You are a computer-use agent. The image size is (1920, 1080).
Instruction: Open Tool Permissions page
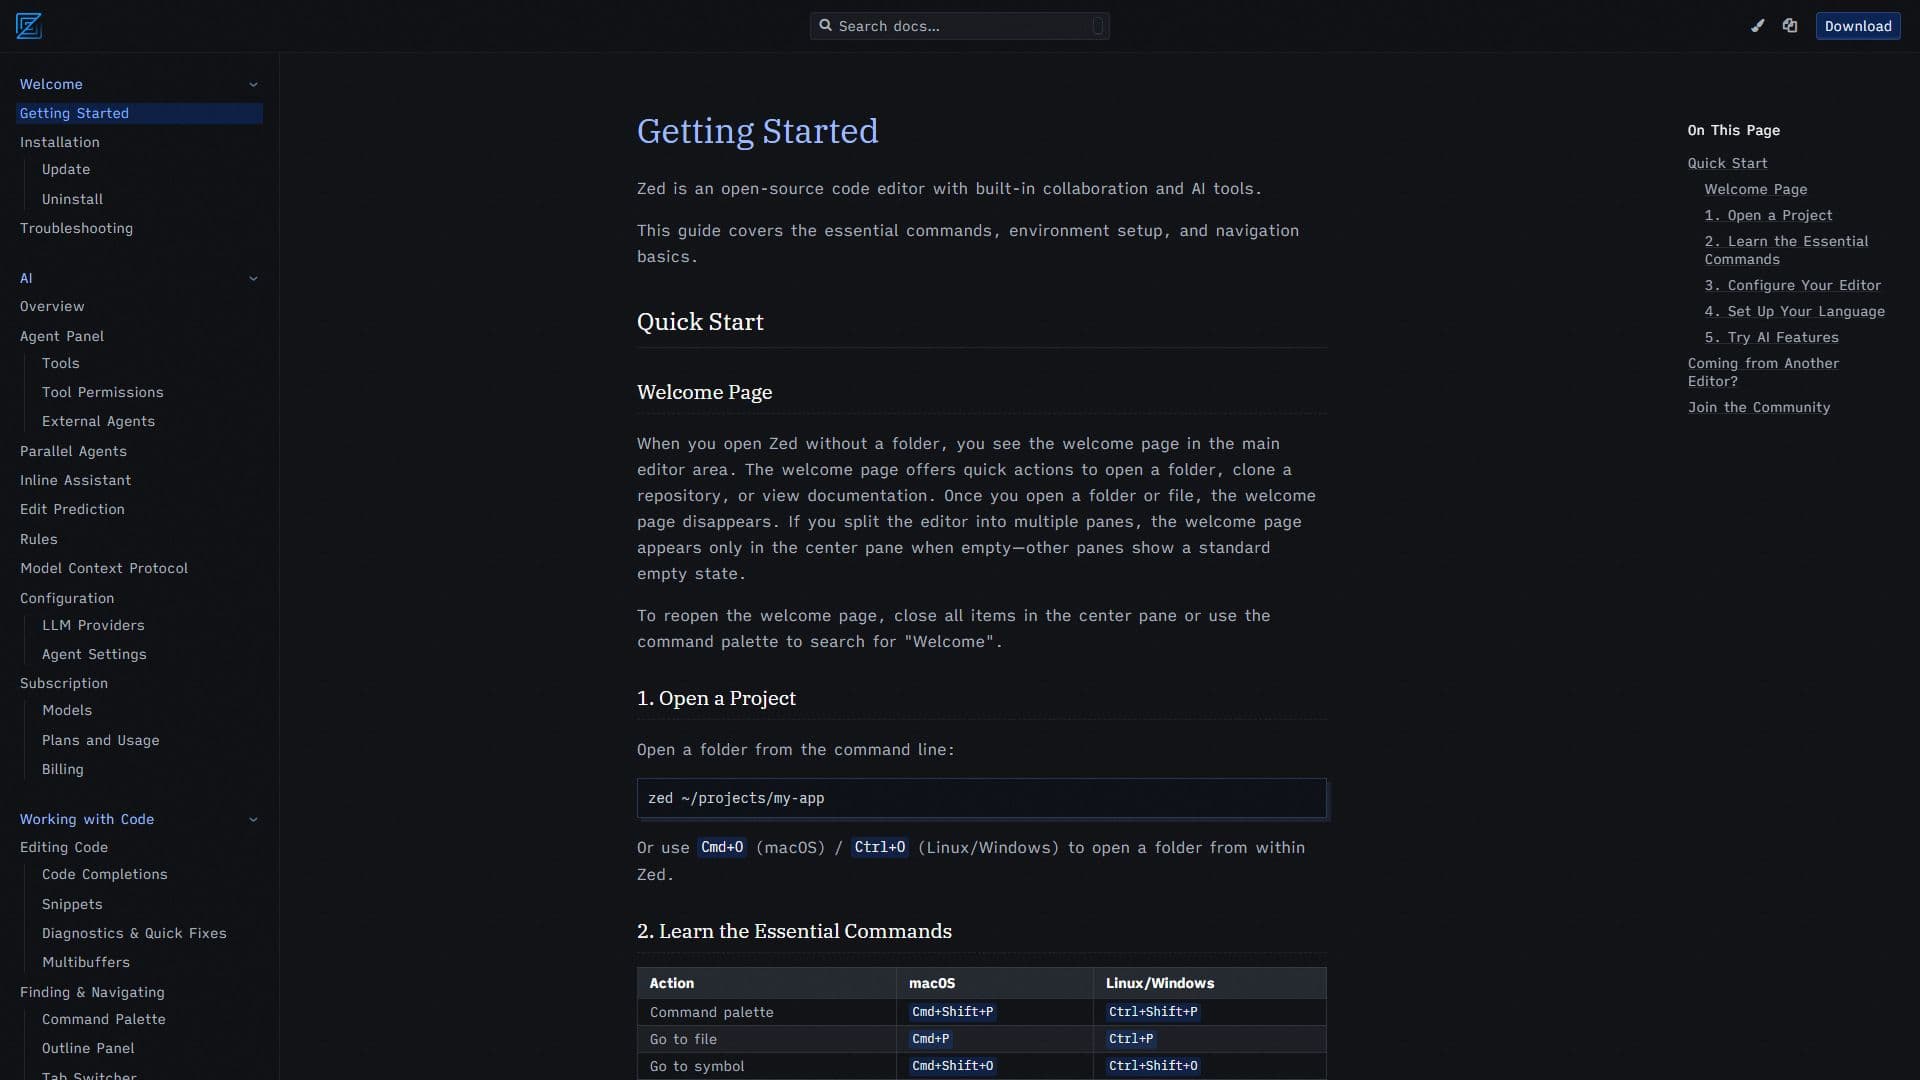point(103,392)
